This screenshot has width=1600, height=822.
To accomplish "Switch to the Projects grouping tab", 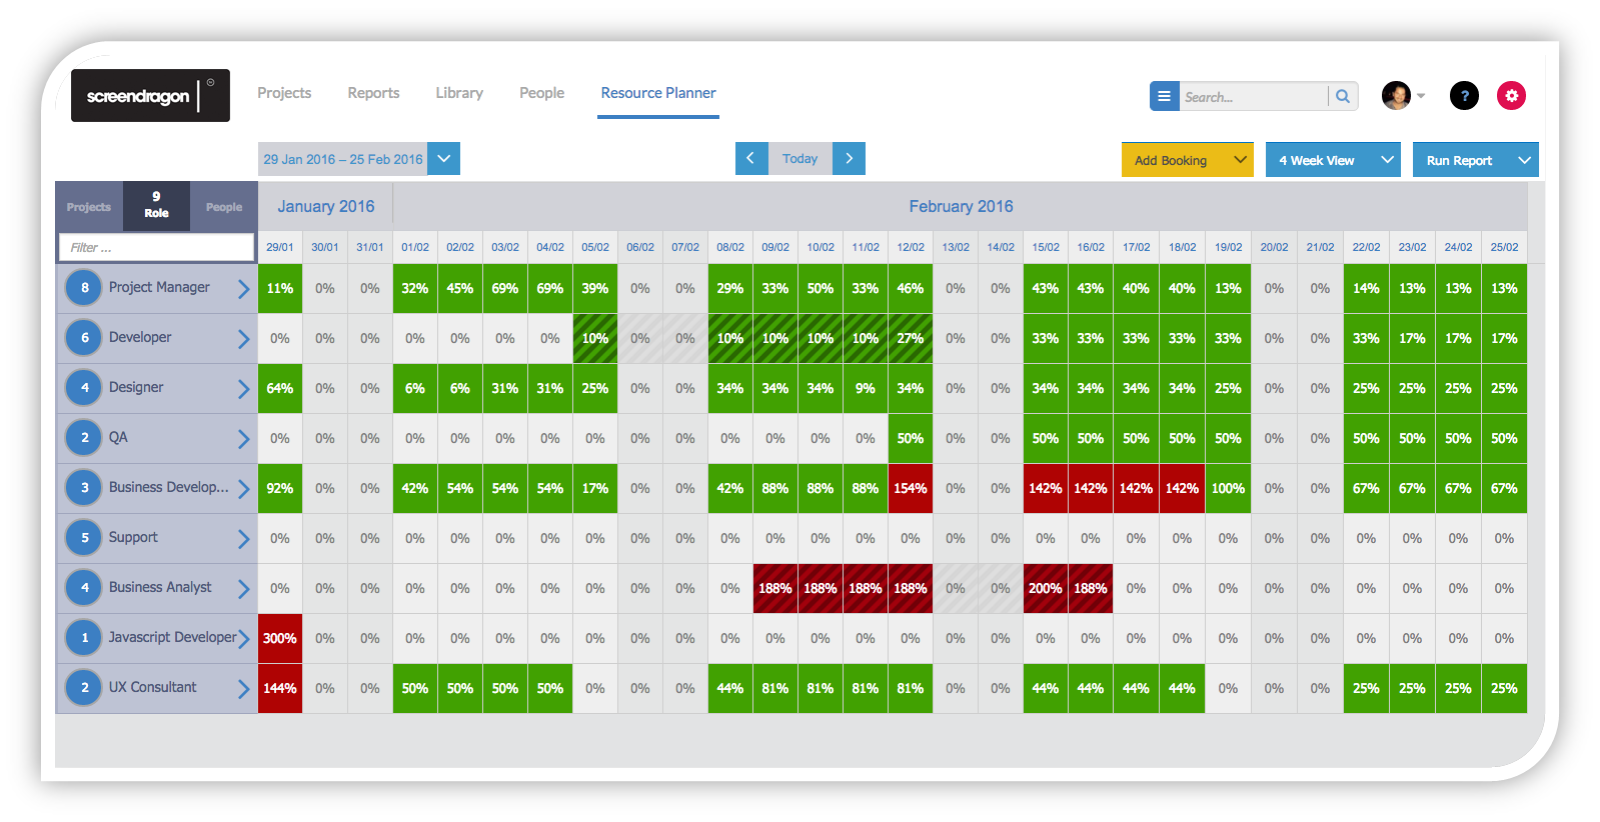I will tap(89, 207).
